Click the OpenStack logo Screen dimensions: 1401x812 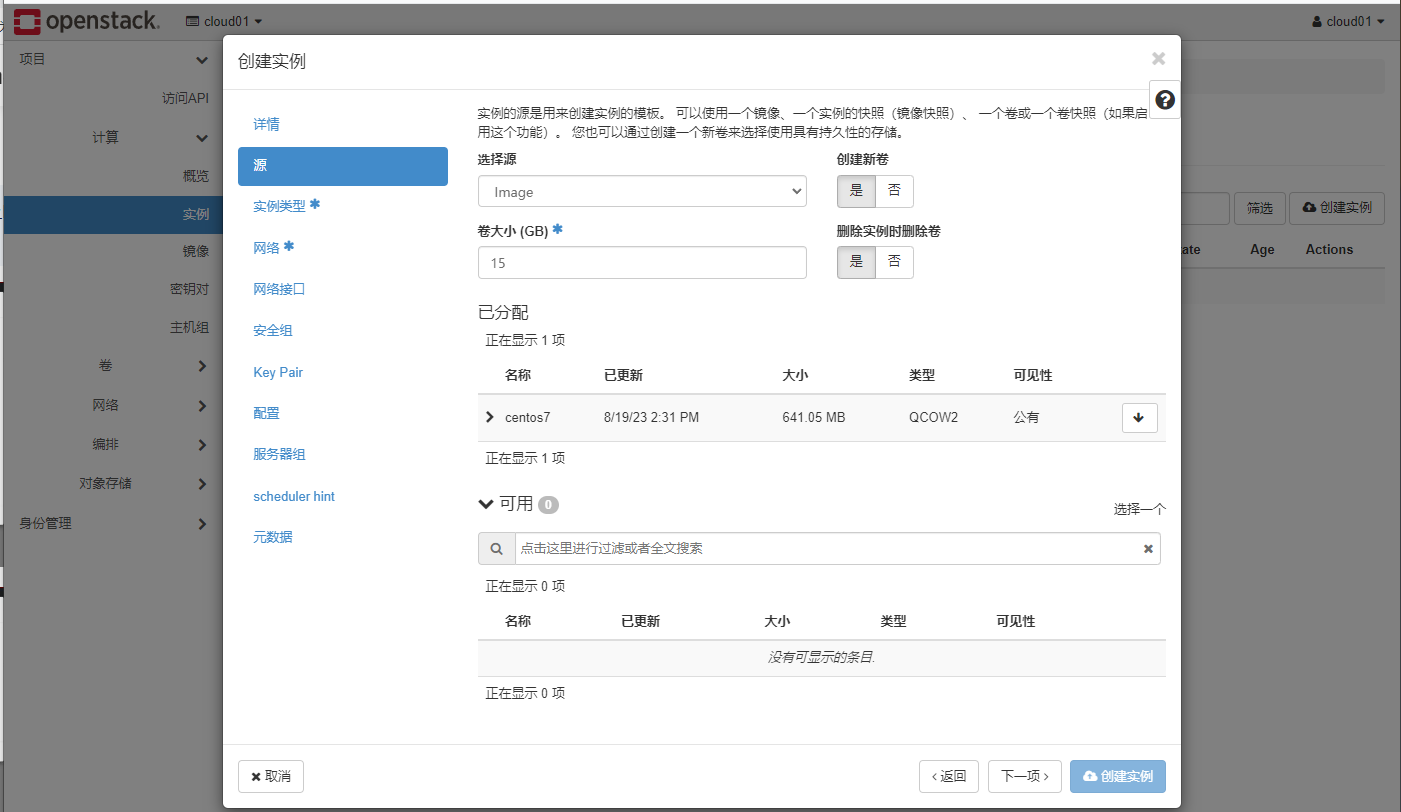click(86, 21)
